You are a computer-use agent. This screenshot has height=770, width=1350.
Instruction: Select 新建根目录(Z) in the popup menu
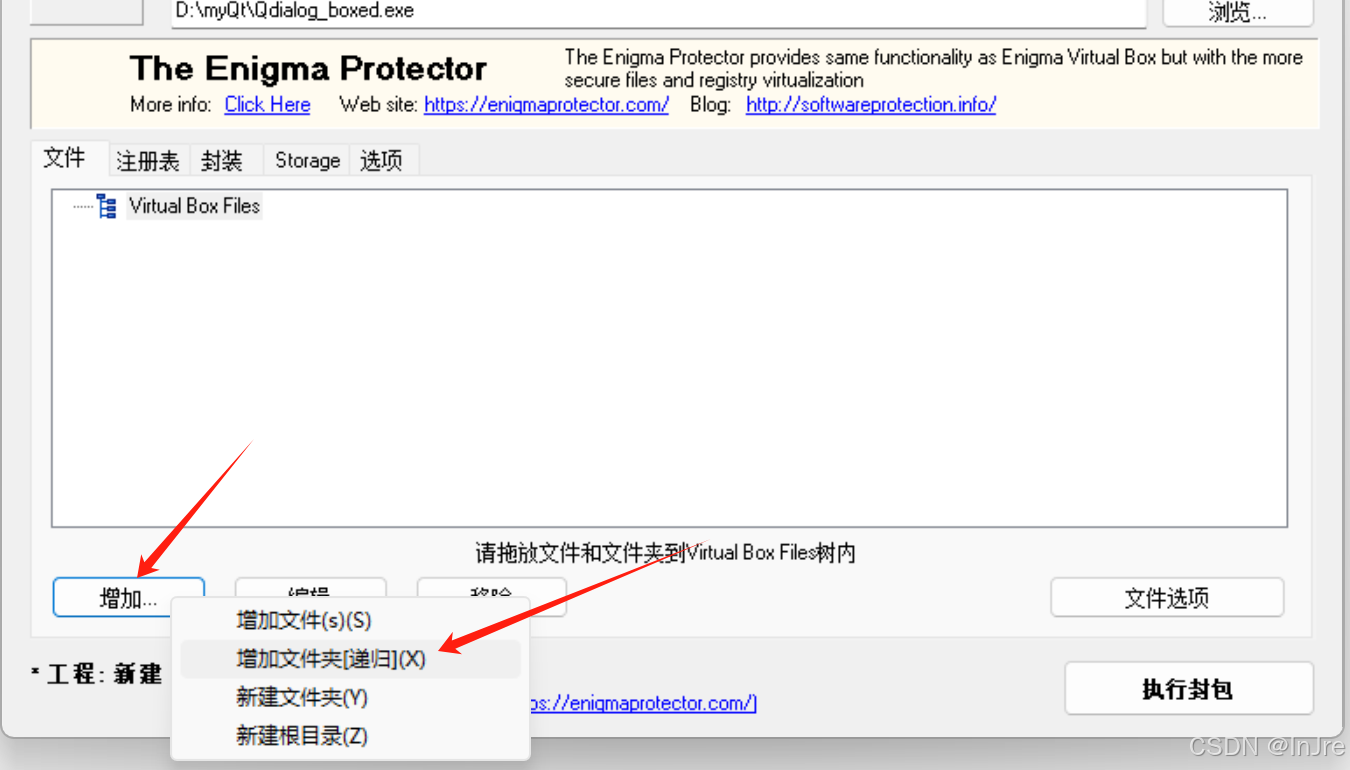pos(351,736)
